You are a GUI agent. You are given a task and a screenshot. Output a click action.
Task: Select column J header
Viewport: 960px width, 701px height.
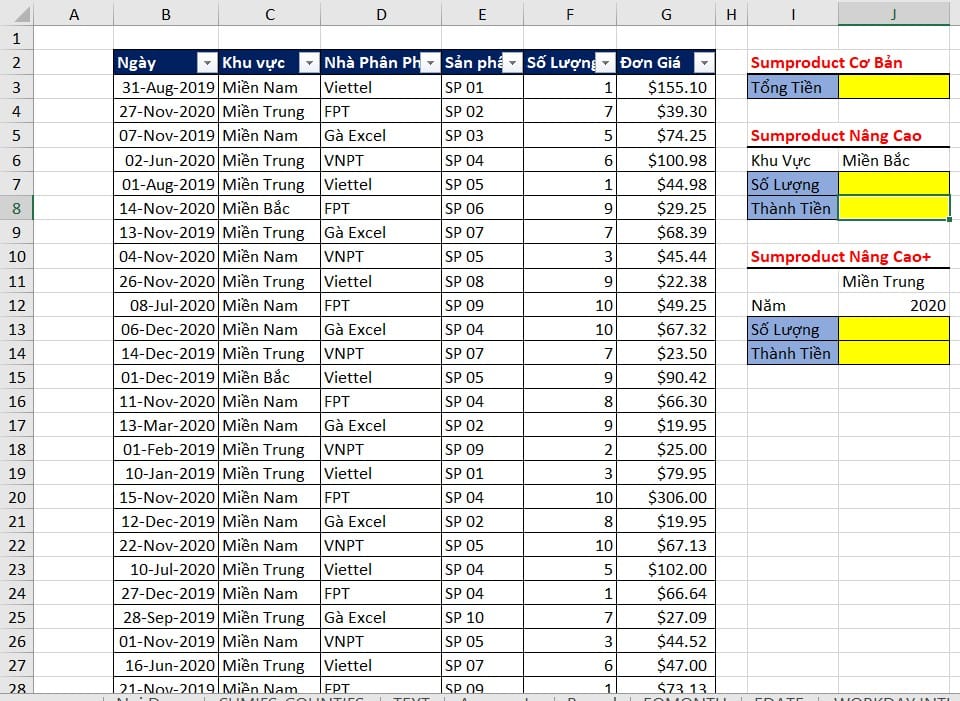893,14
